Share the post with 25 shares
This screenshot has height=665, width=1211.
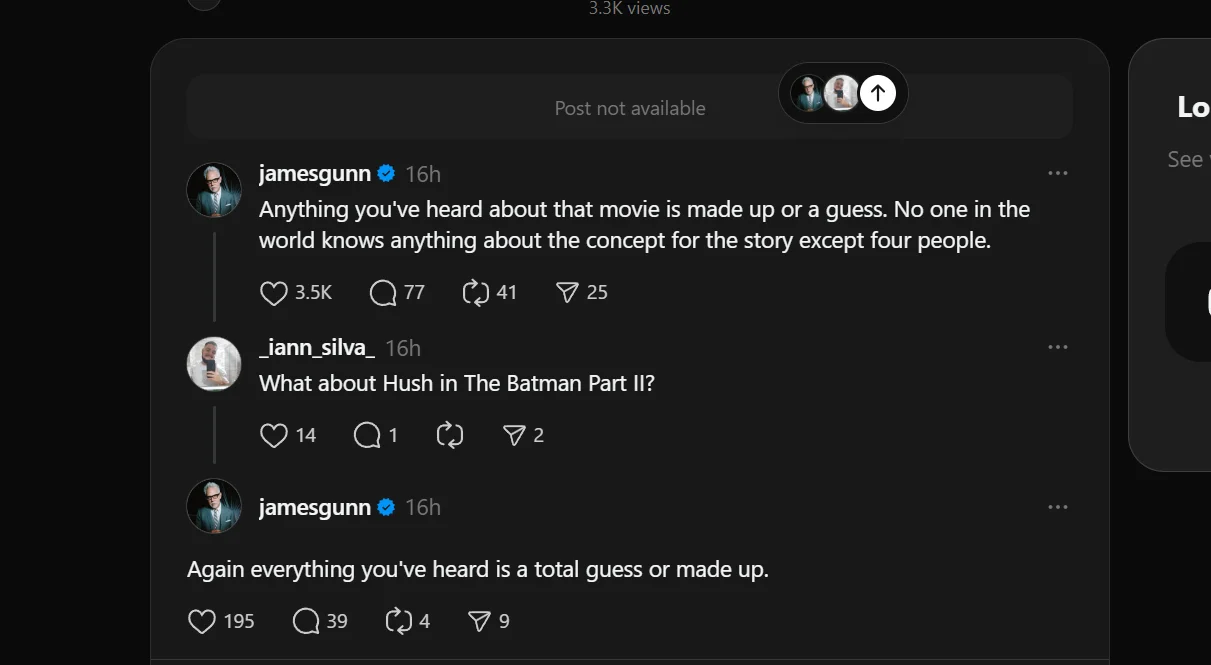(x=567, y=292)
